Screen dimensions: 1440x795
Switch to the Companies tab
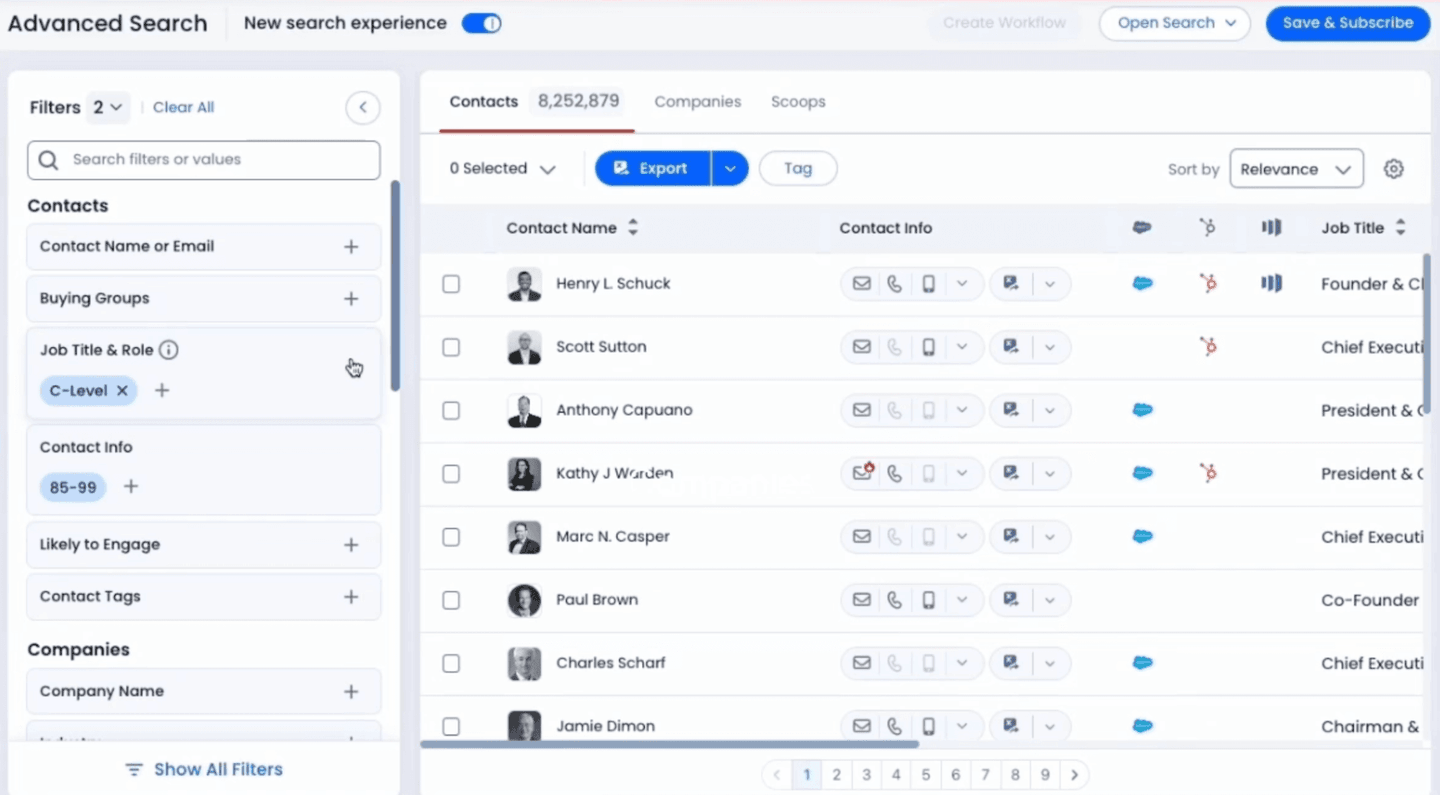coord(697,102)
